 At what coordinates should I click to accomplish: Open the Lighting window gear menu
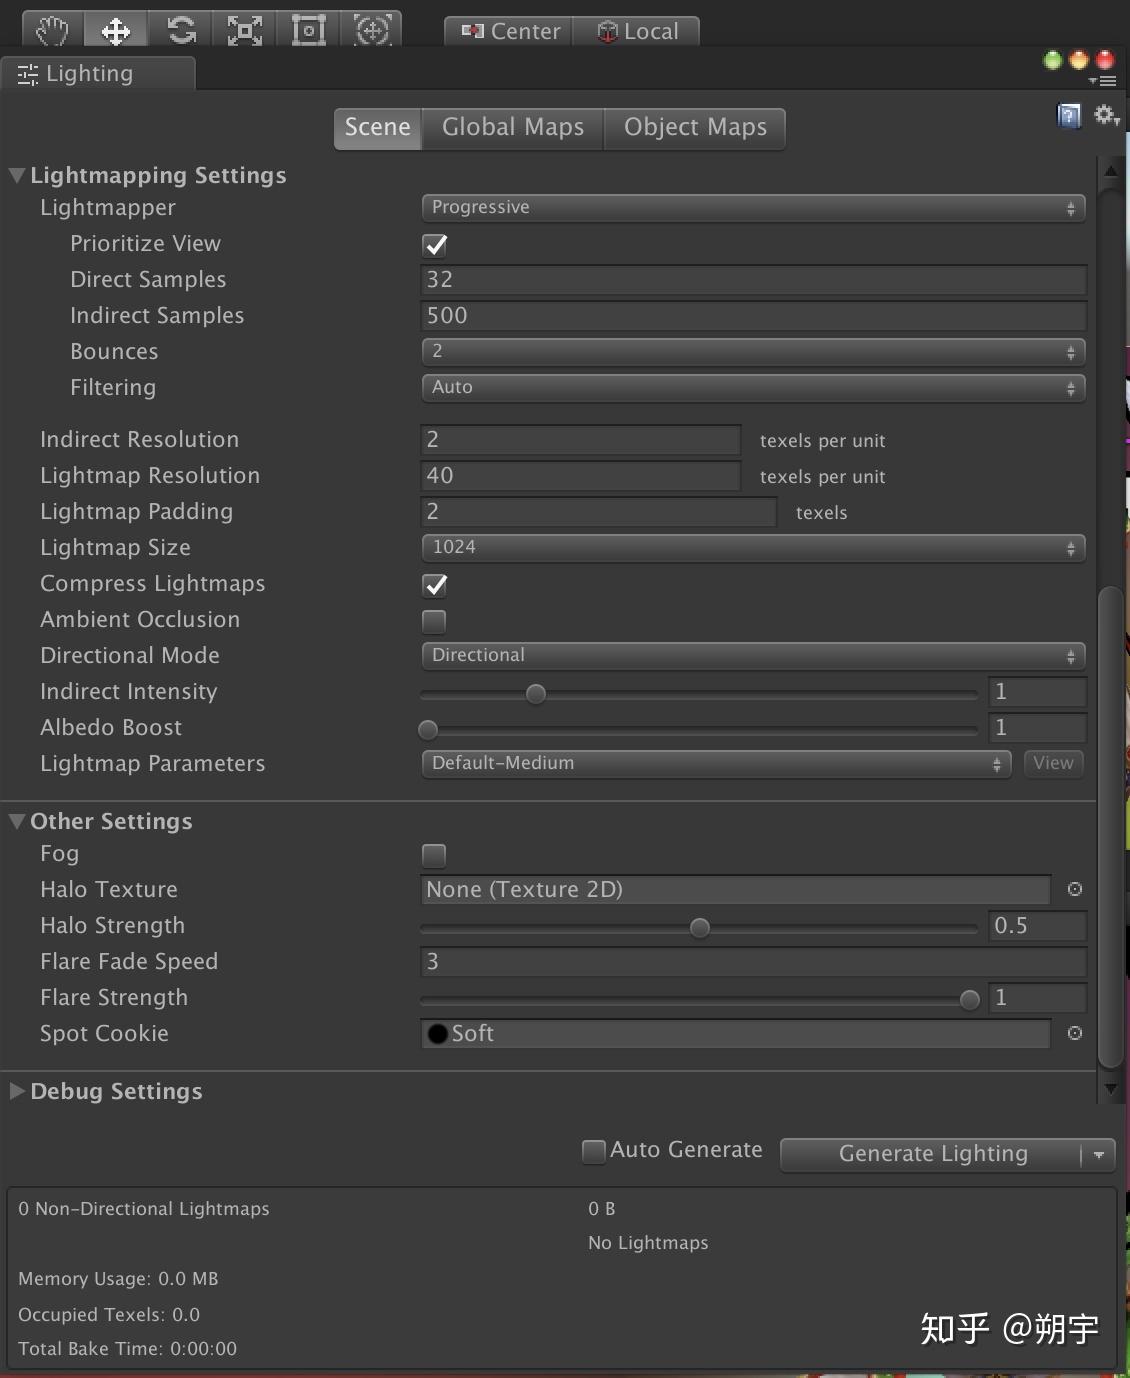tap(1105, 115)
